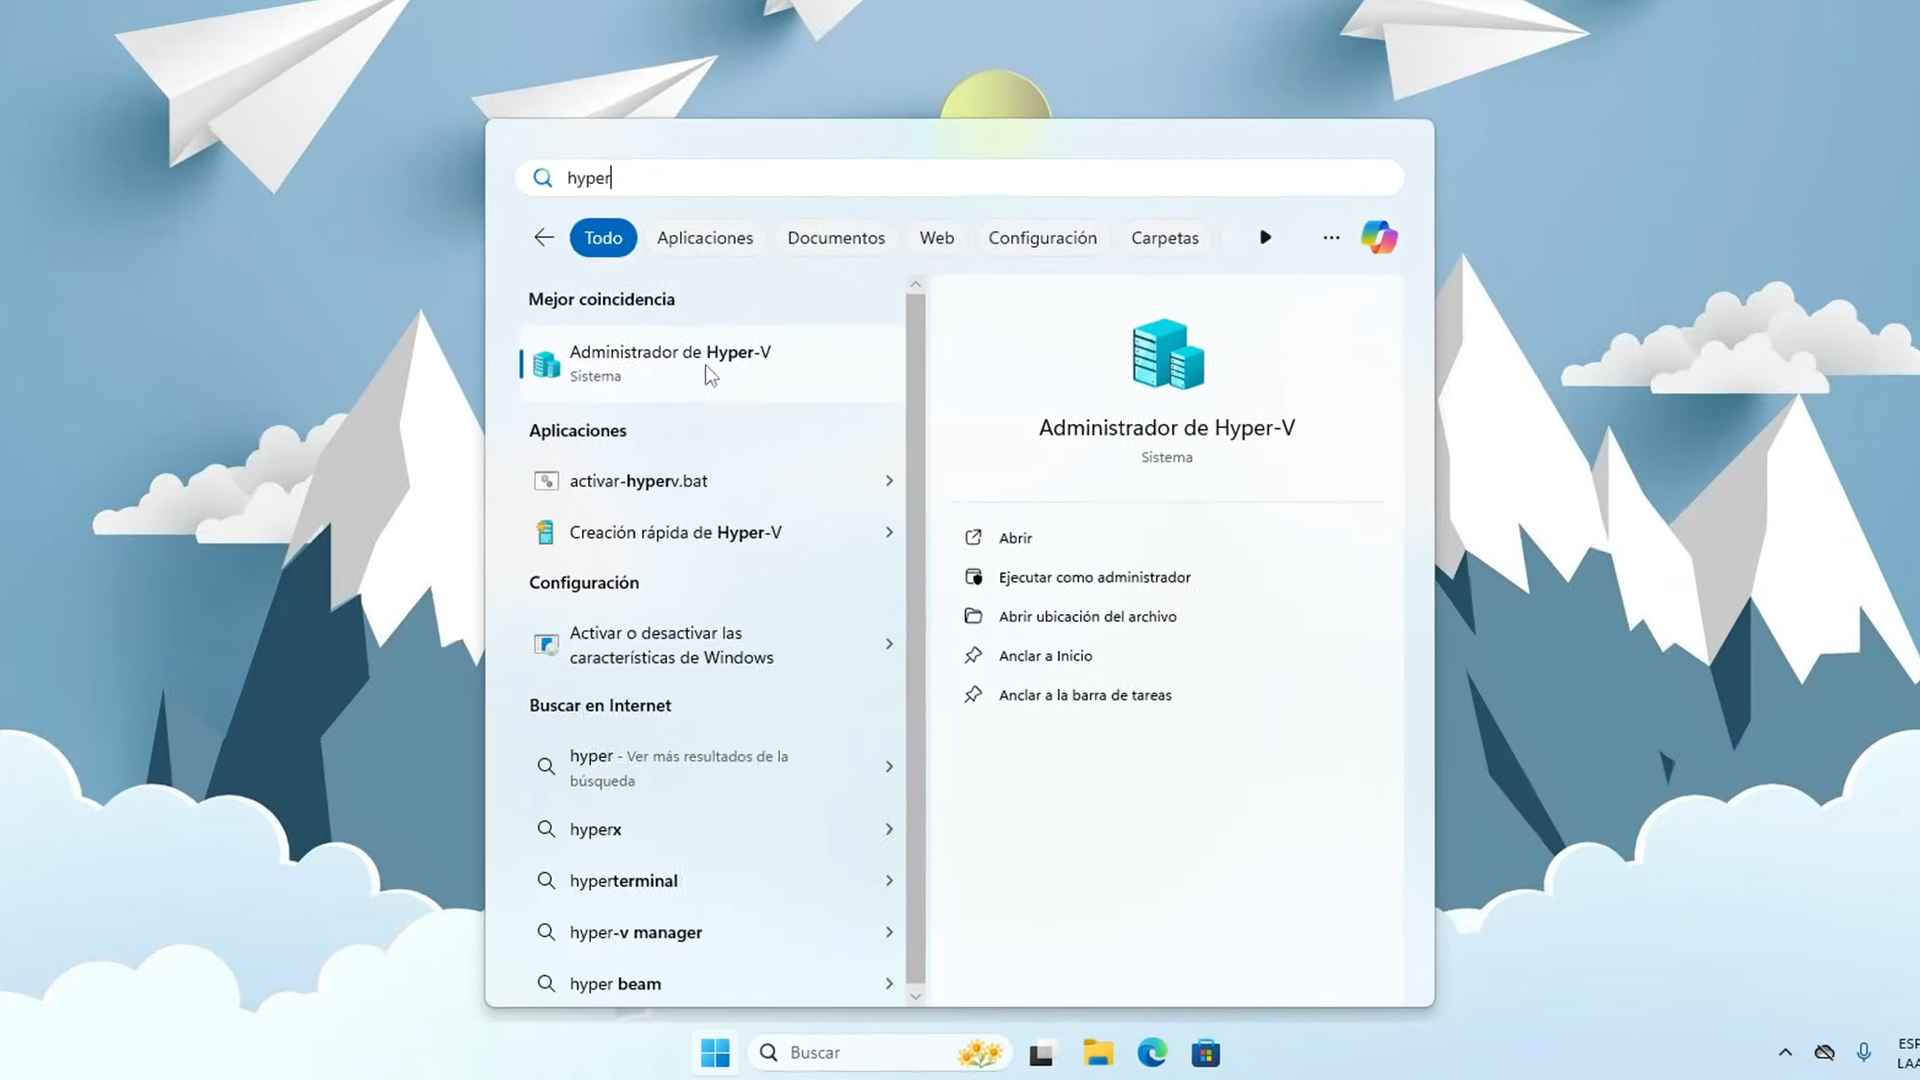Launch Microsoft Edge from the taskbar
Image resolution: width=1920 pixels, height=1080 pixels.
coord(1151,1052)
